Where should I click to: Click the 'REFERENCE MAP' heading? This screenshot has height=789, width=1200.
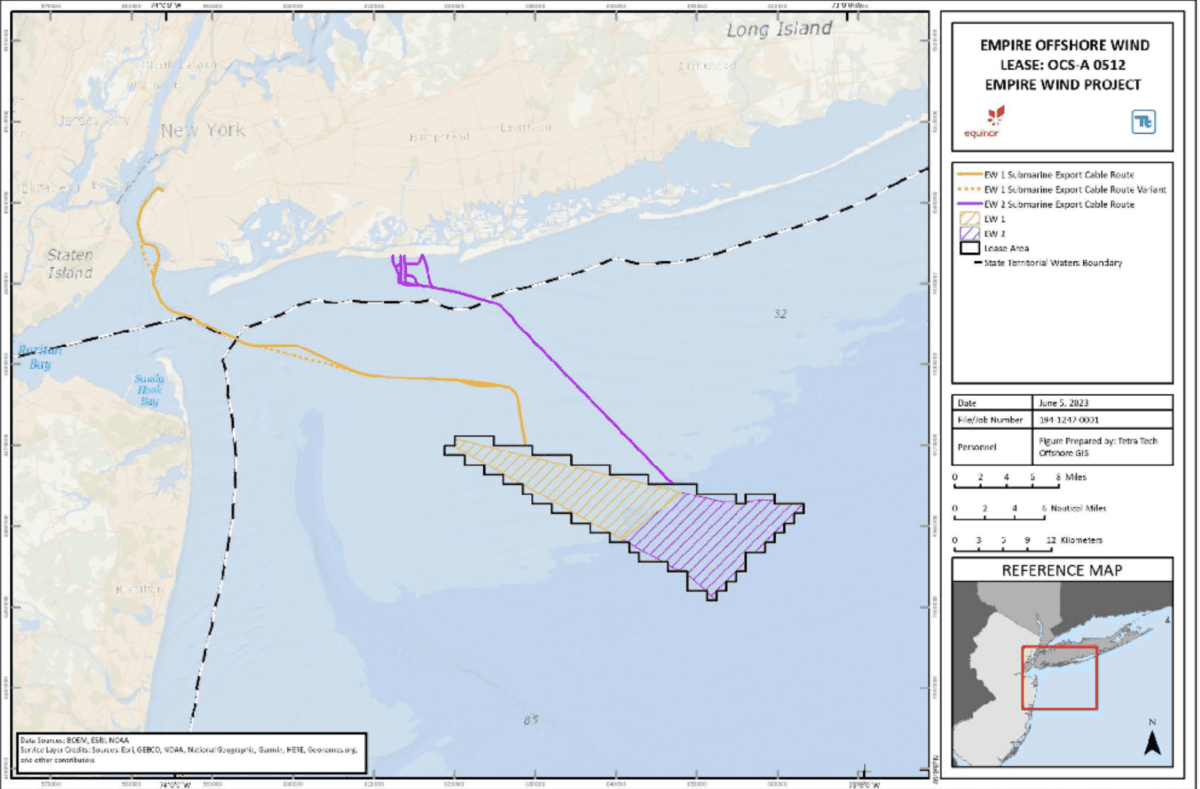pyautogui.click(x=1063, y=571)
